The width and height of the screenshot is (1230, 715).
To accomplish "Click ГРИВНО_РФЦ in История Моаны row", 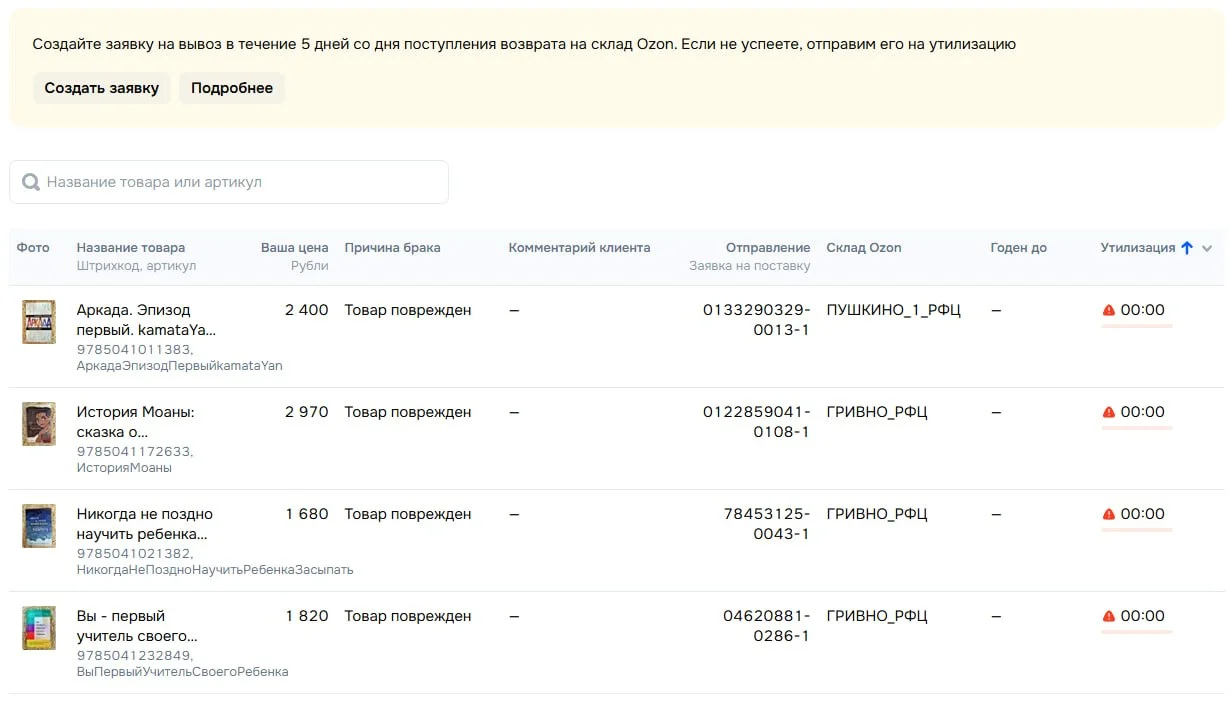I will click(877, 412).
